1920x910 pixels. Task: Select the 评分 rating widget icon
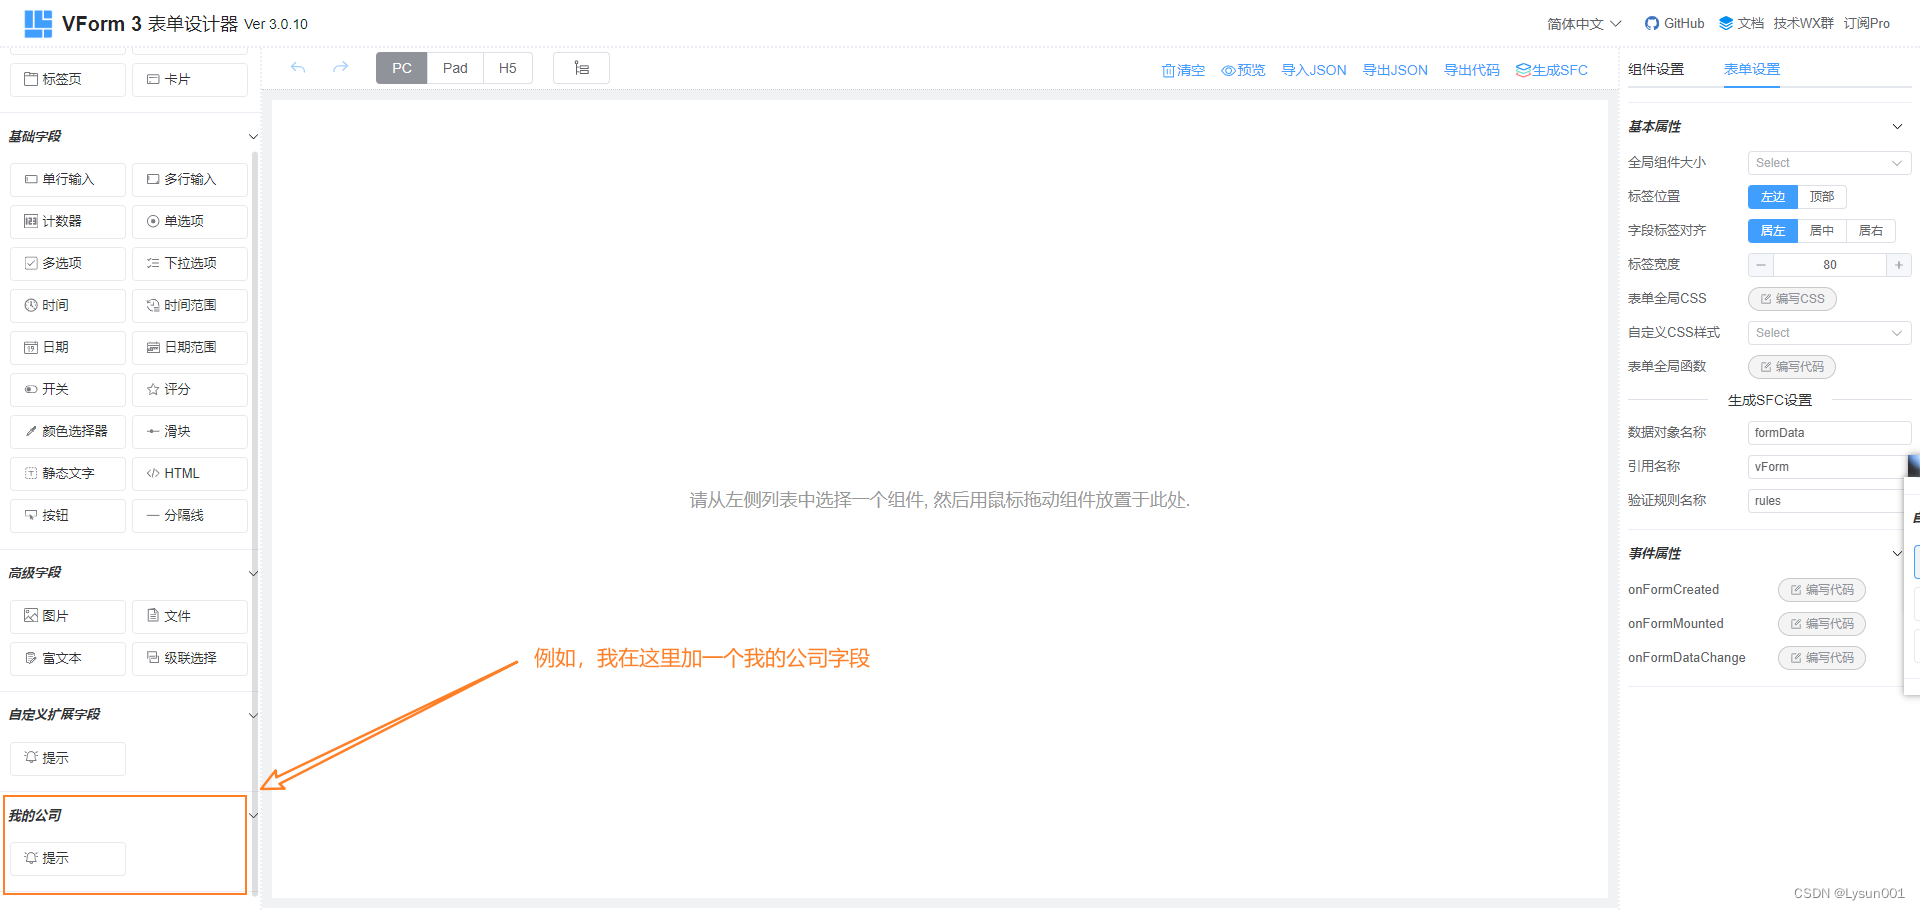click(189, 389)
